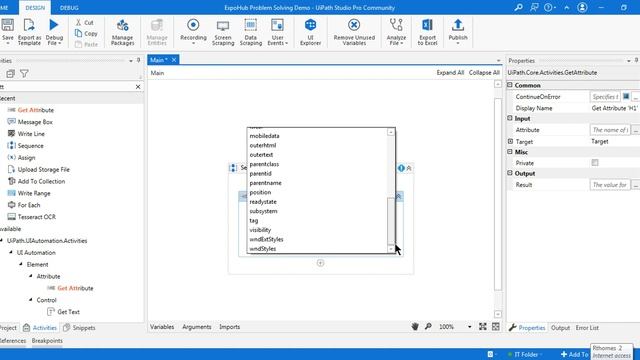Open the Imports panel

(x=229, y=327)
